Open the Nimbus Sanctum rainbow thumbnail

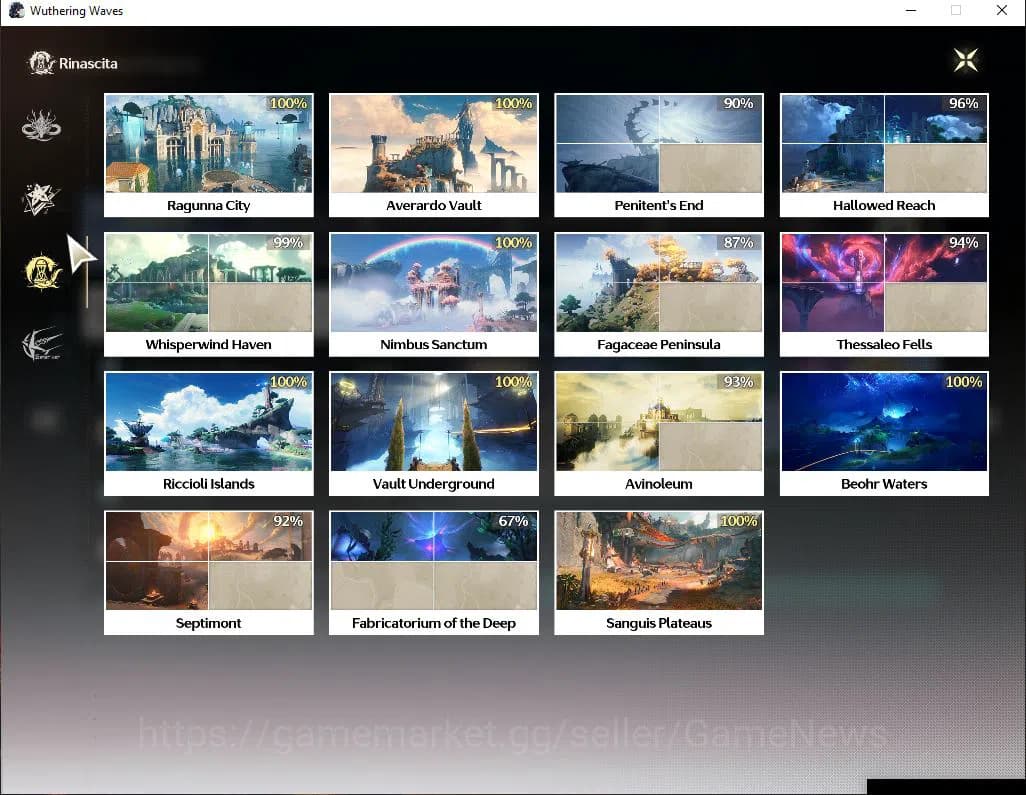[x=434, y=283]
